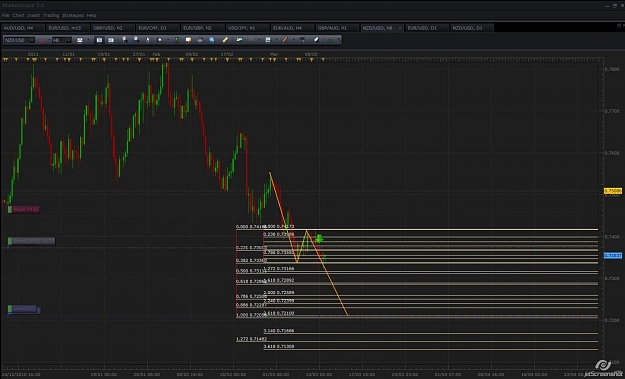Expand the chart type dropdown arrow
625x379 pixels.
(x=88, y=40)
